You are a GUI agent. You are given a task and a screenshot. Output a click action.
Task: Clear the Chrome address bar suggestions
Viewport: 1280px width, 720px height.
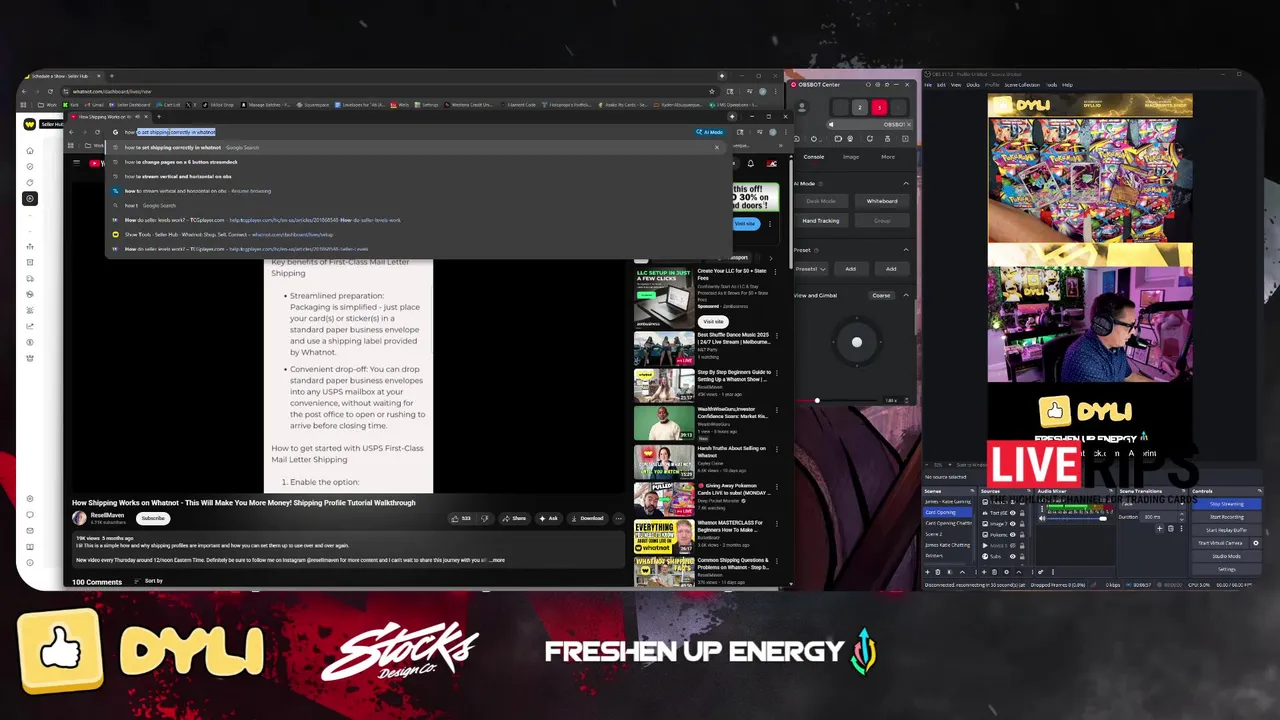click(716, 147)
